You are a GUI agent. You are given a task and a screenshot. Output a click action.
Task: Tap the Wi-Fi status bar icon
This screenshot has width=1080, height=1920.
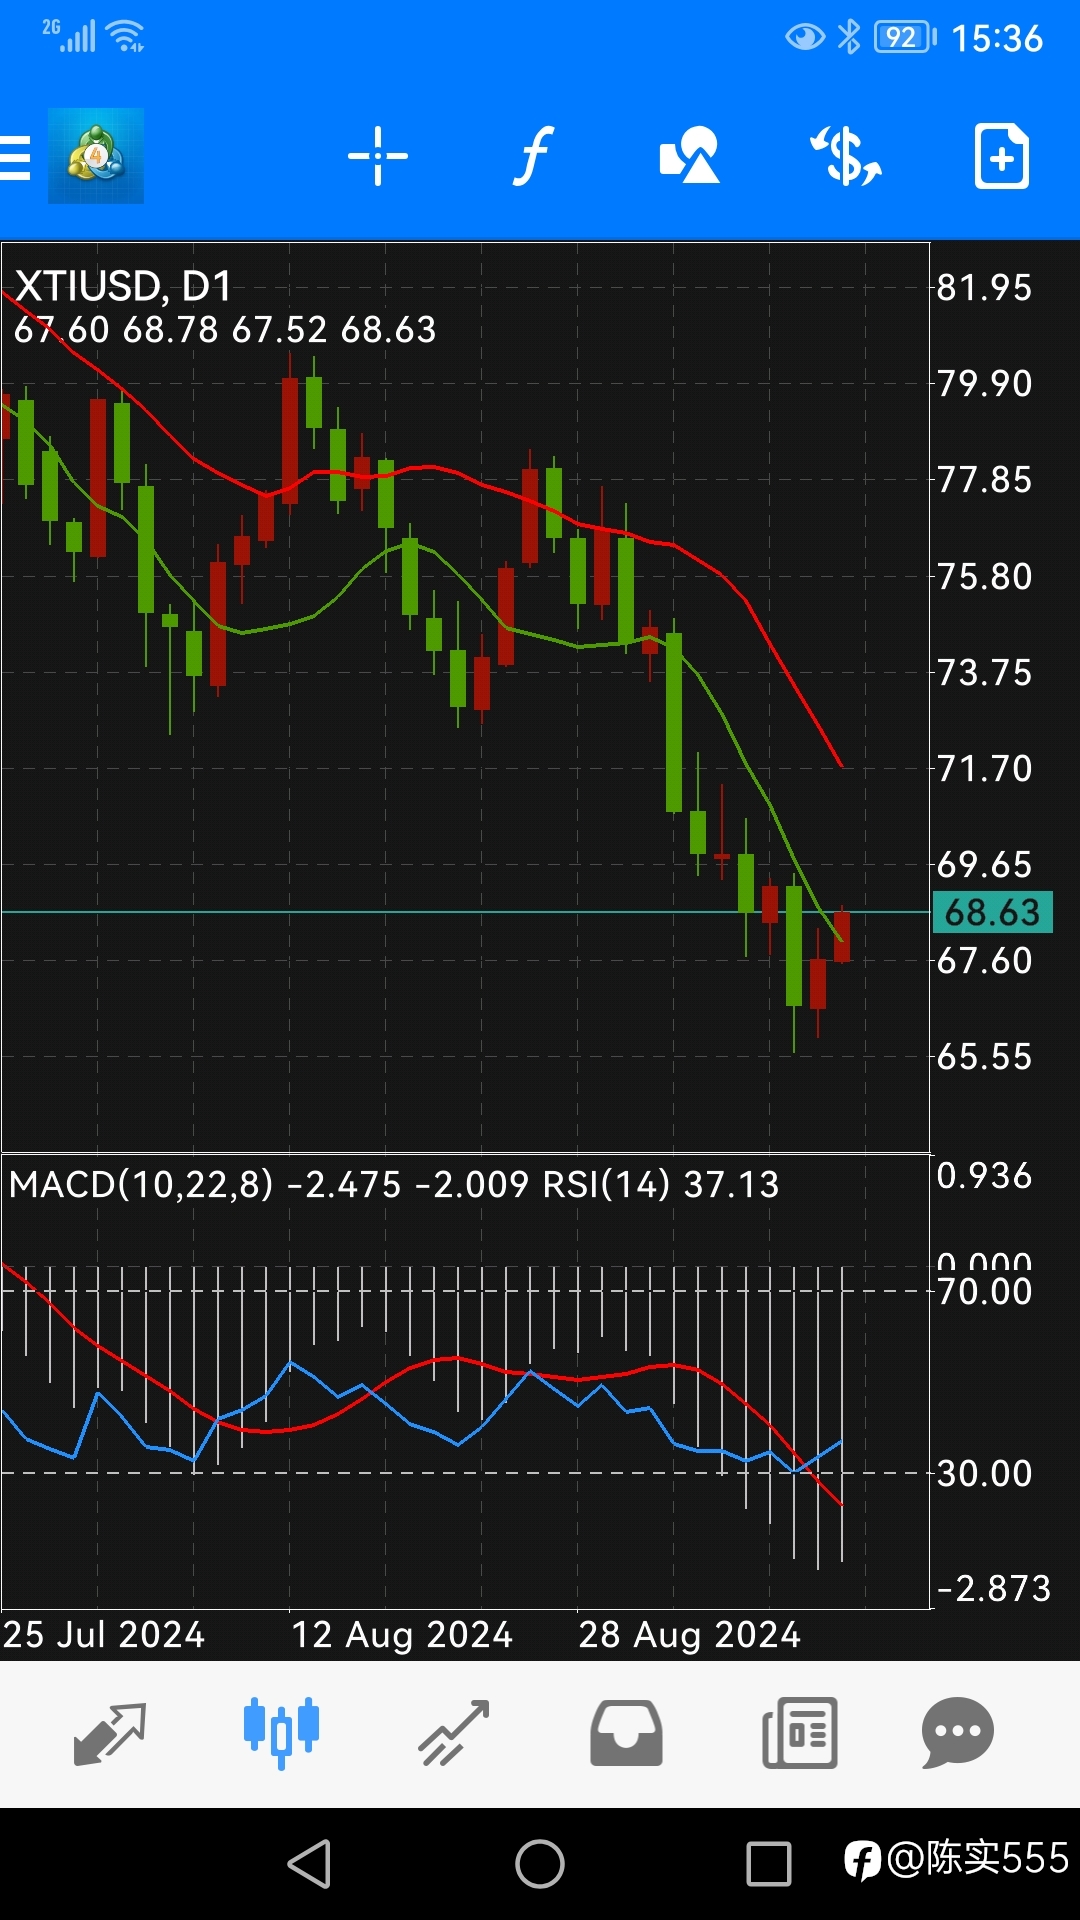(127, 36)
